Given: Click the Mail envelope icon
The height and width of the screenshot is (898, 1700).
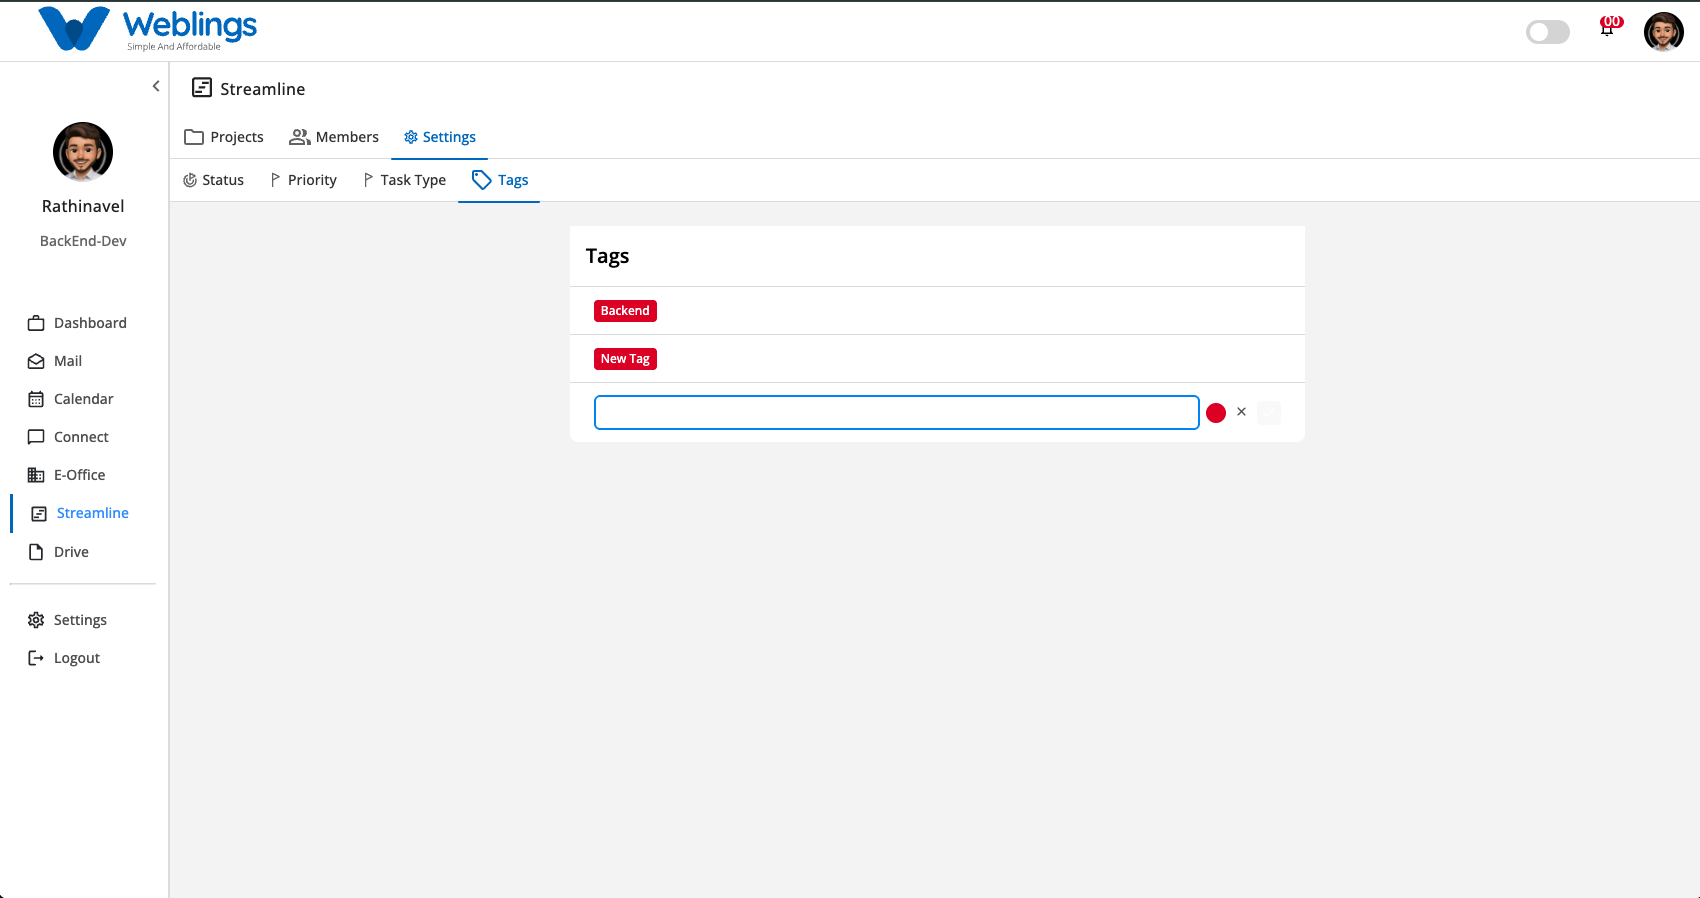Looking at the screenshot, I should pyautogui.click(x=36, y=361).
